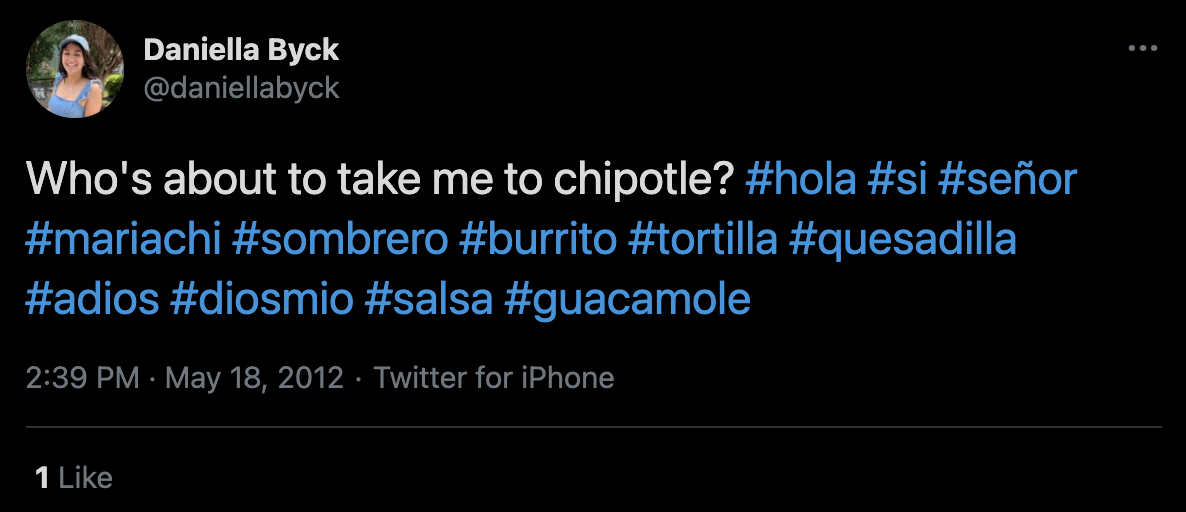Click the #sombrero hashtag
This screenshot has height=512, width=1186.
click(338, 240)
